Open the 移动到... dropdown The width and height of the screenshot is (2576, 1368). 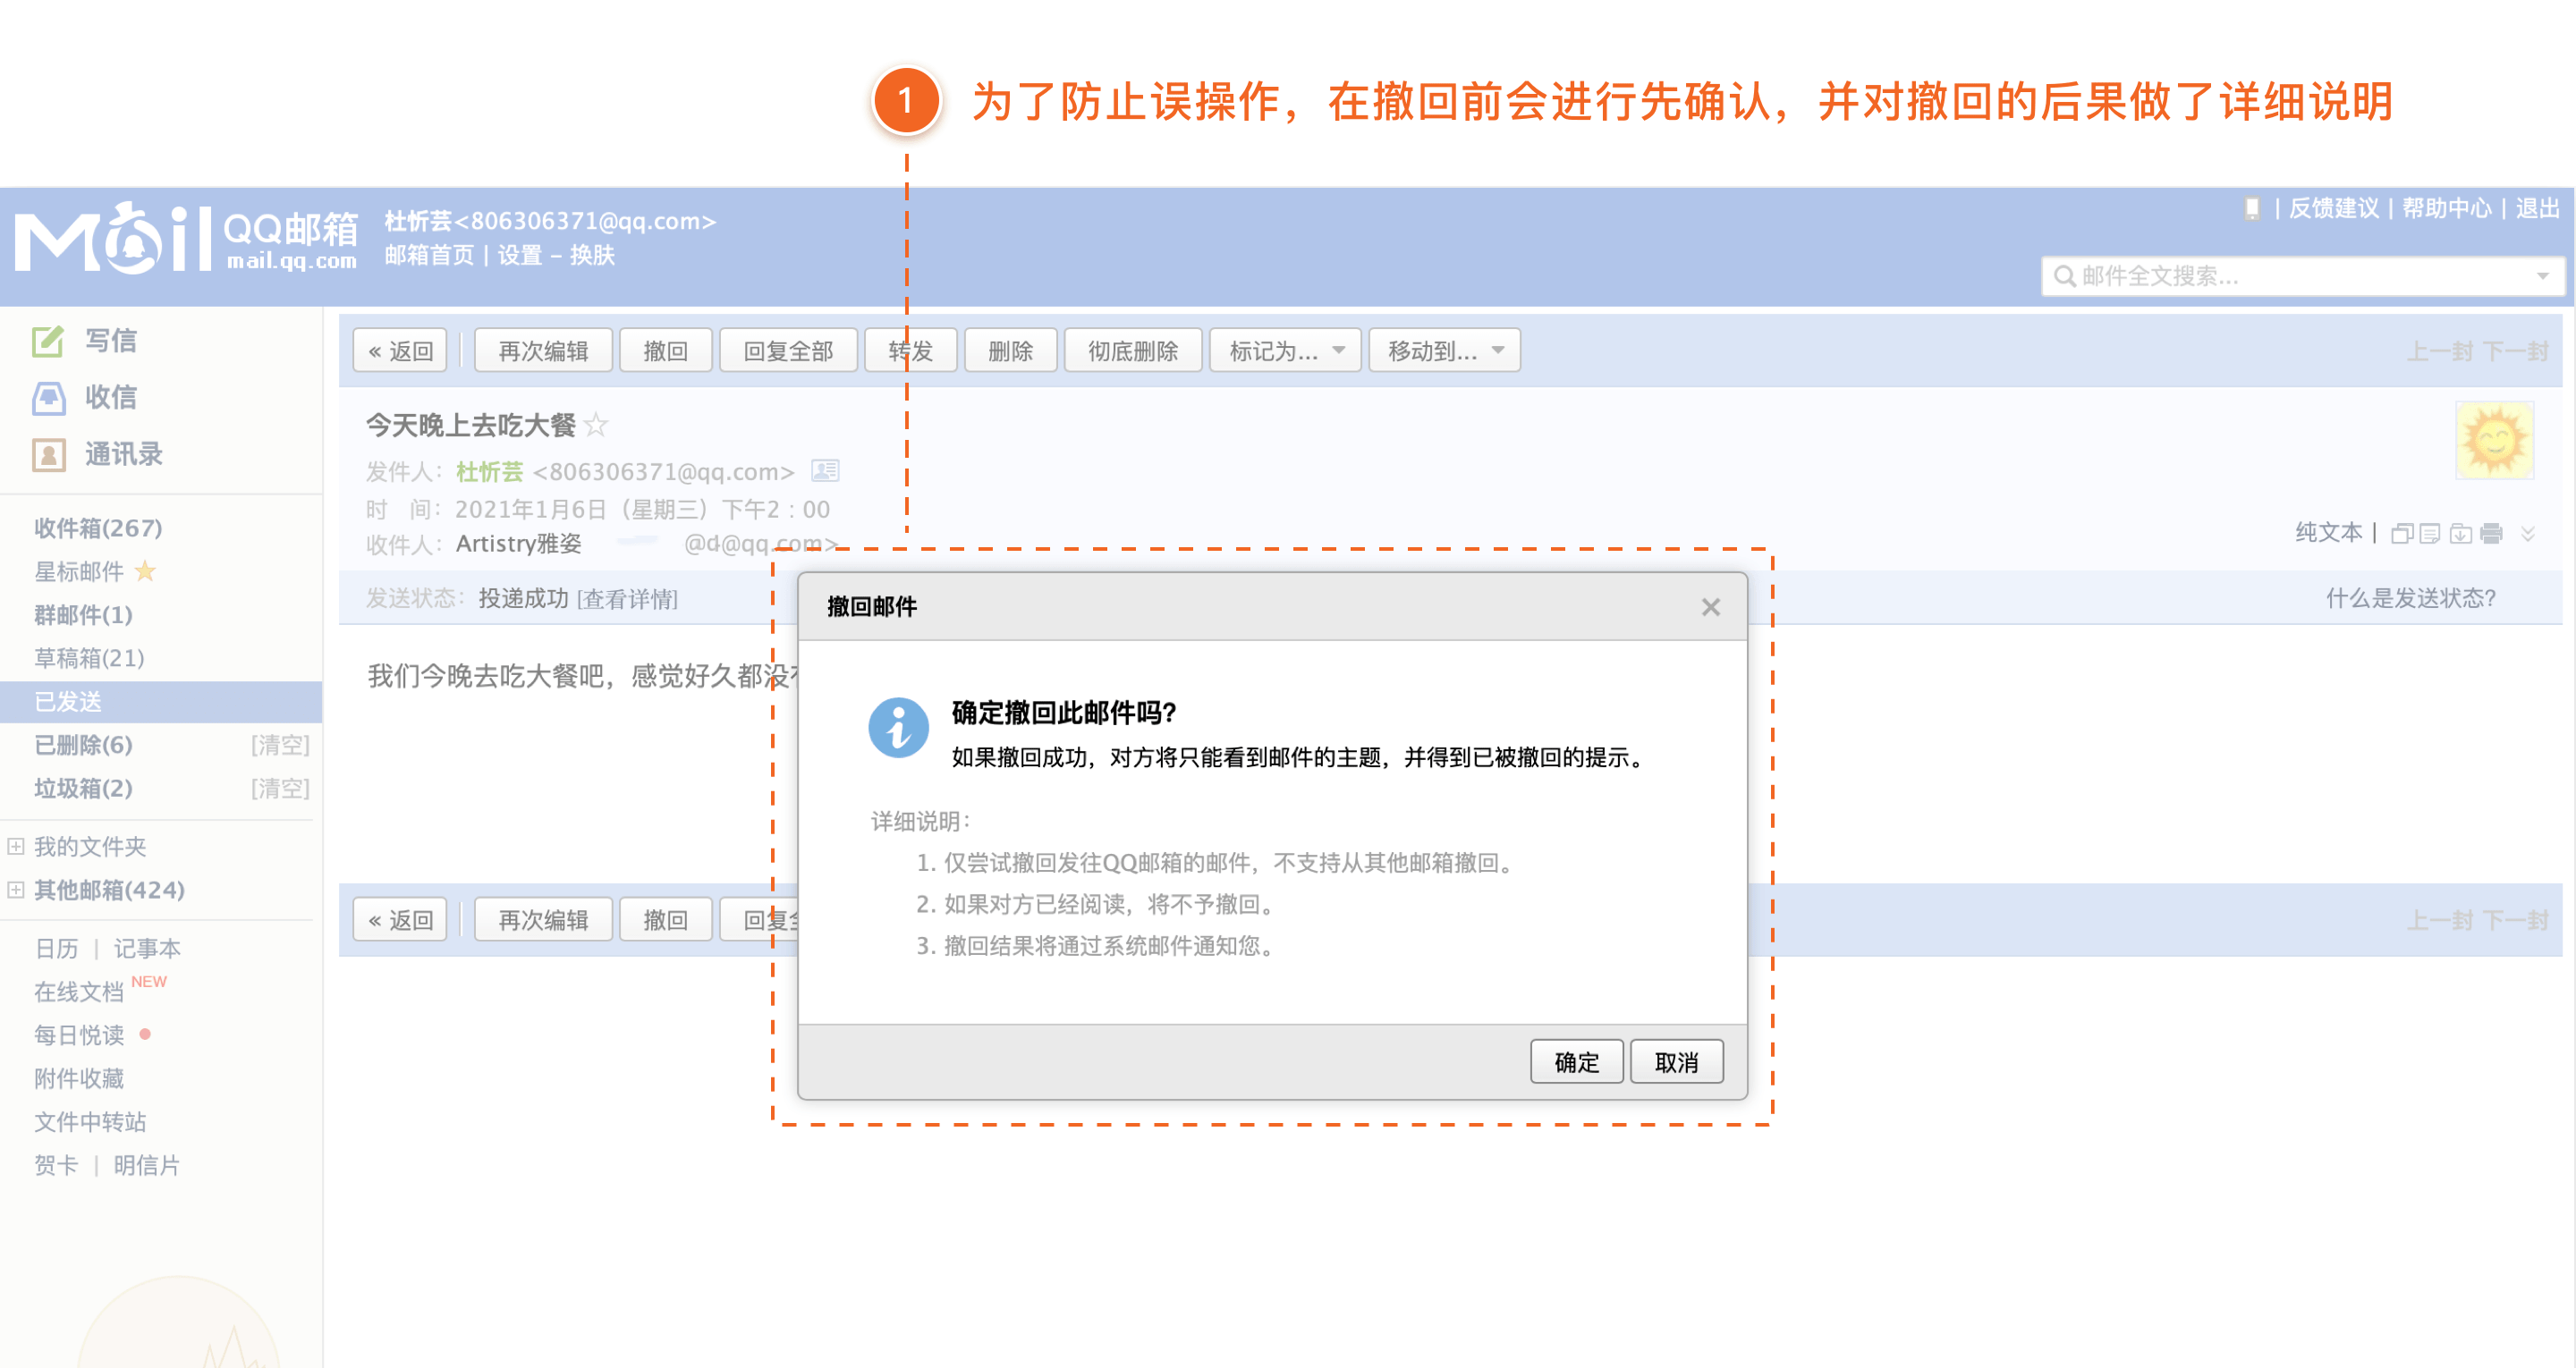(x=1444, y=351)
